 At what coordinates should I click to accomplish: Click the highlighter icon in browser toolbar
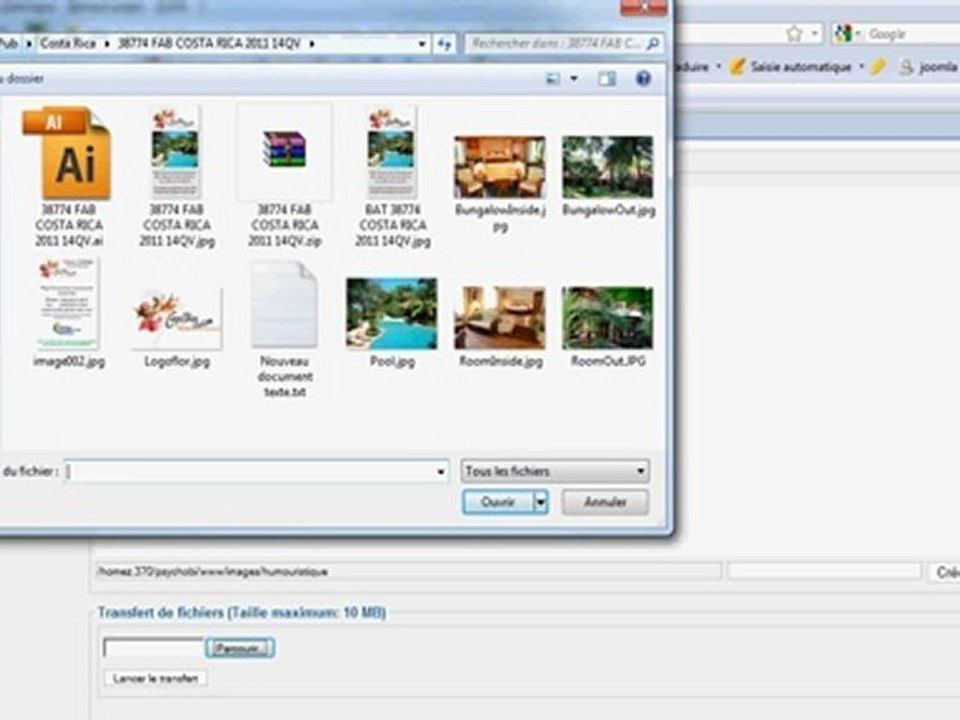[x=878, y=66]
